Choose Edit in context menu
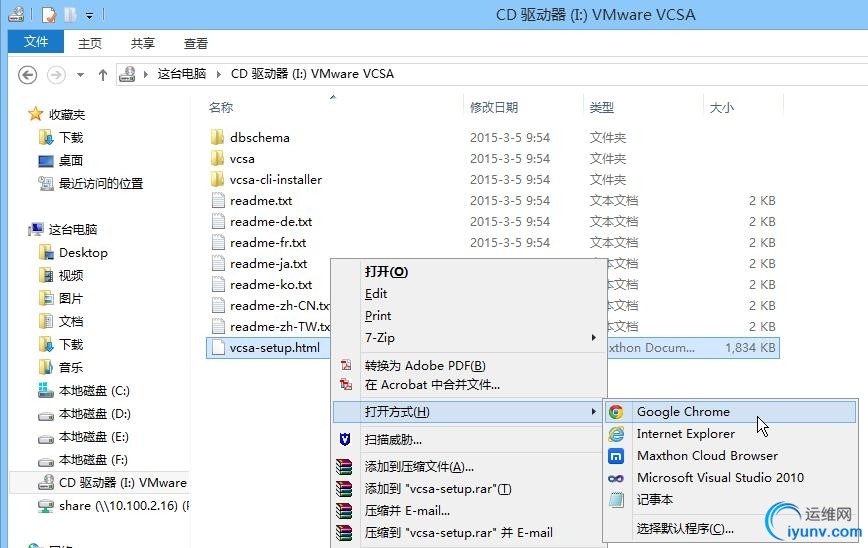868x548 pixels. tap(376, 294)
